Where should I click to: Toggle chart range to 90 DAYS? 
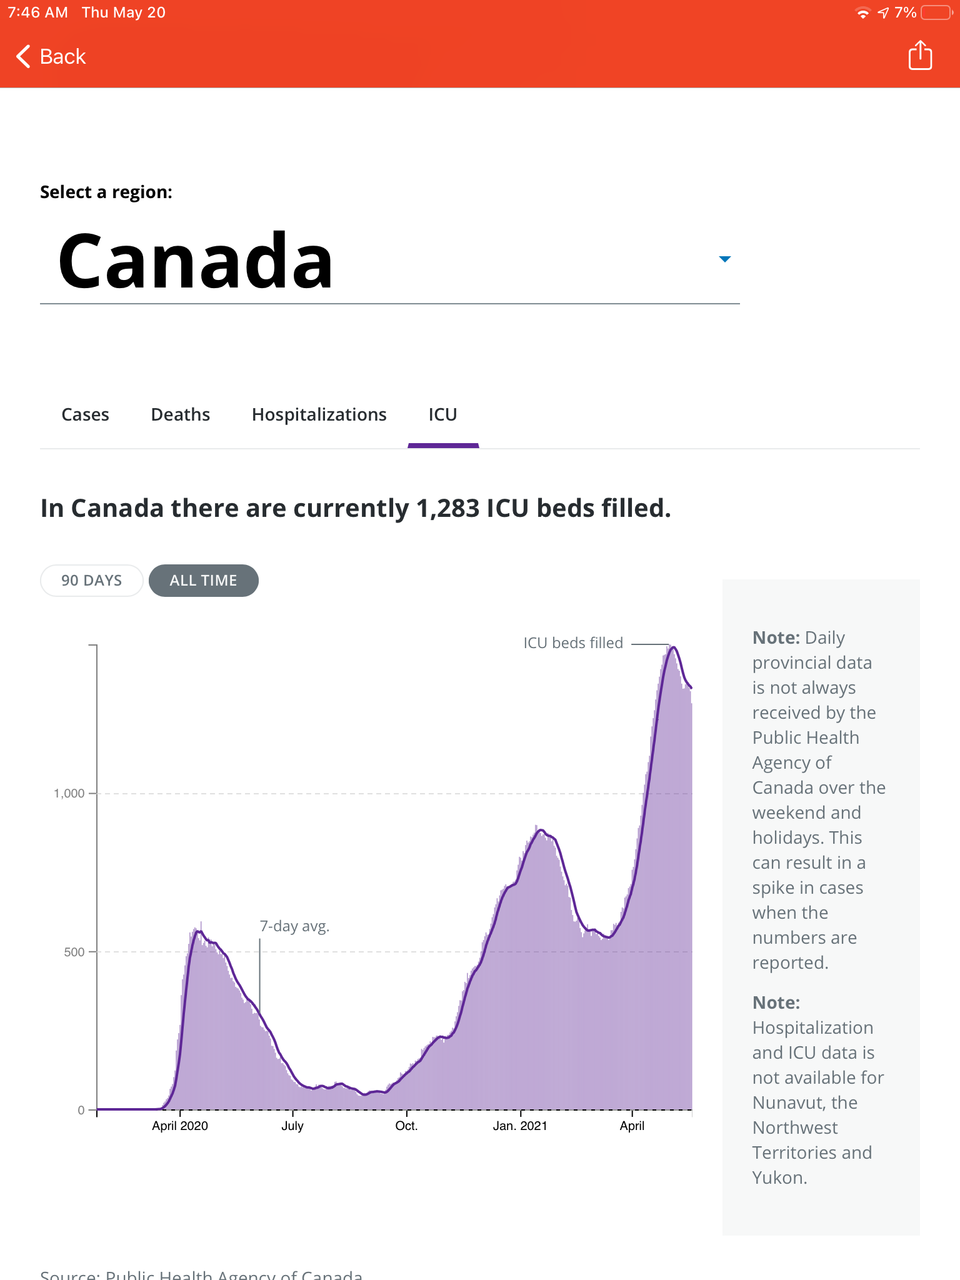[91, 580]
